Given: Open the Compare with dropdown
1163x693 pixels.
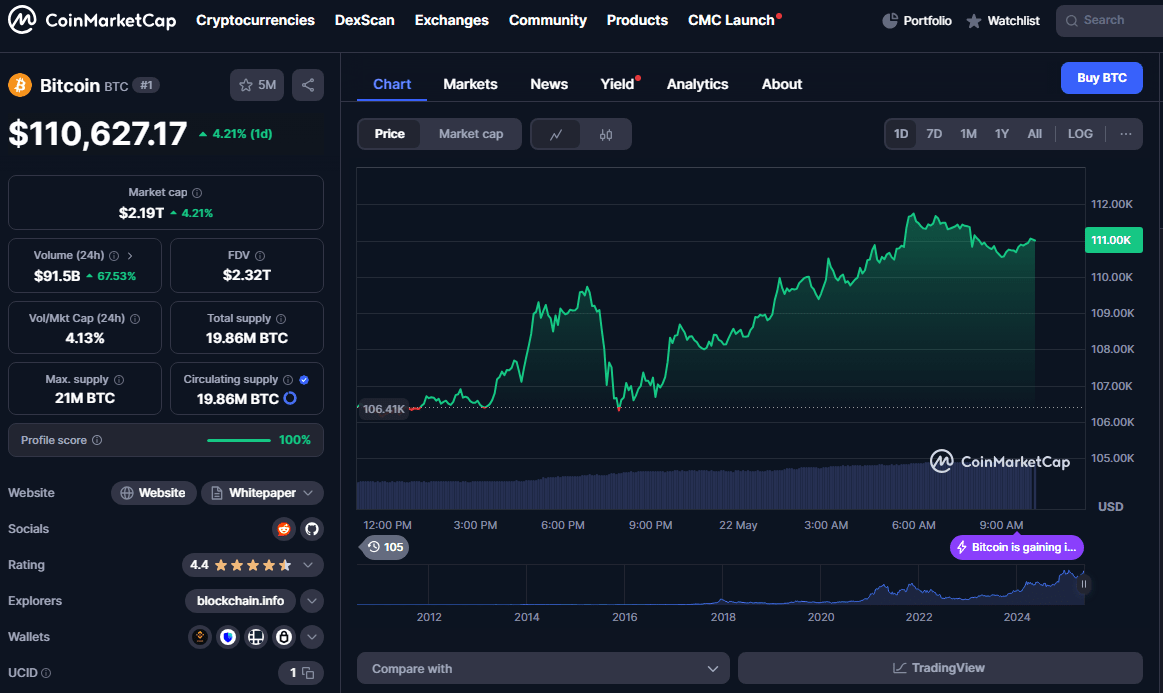Looking at the screenshot, I should (543, 669).
